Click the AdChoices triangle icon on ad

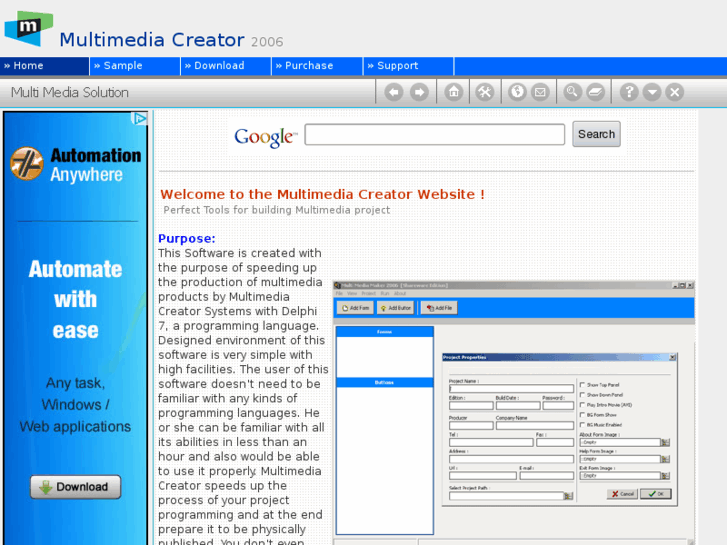[x=140, y=119]
